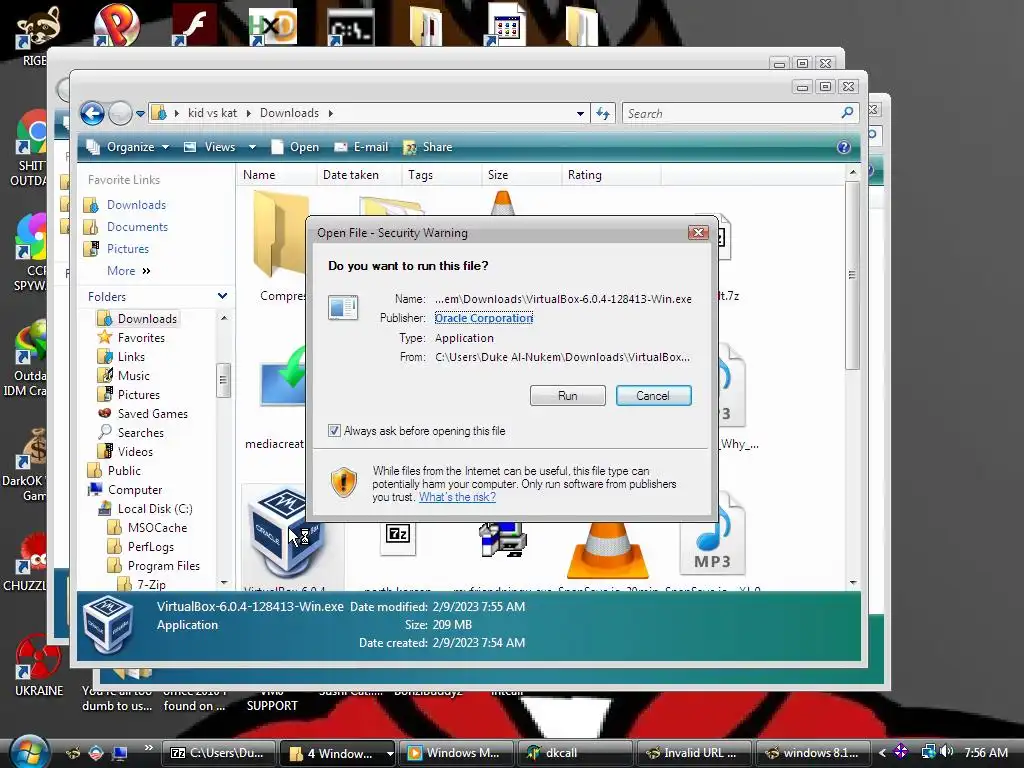The width and height of the screenshot is (1024, 768).
Task: Open the "What's the risk?" link
Action: click(x=457, y=497)
